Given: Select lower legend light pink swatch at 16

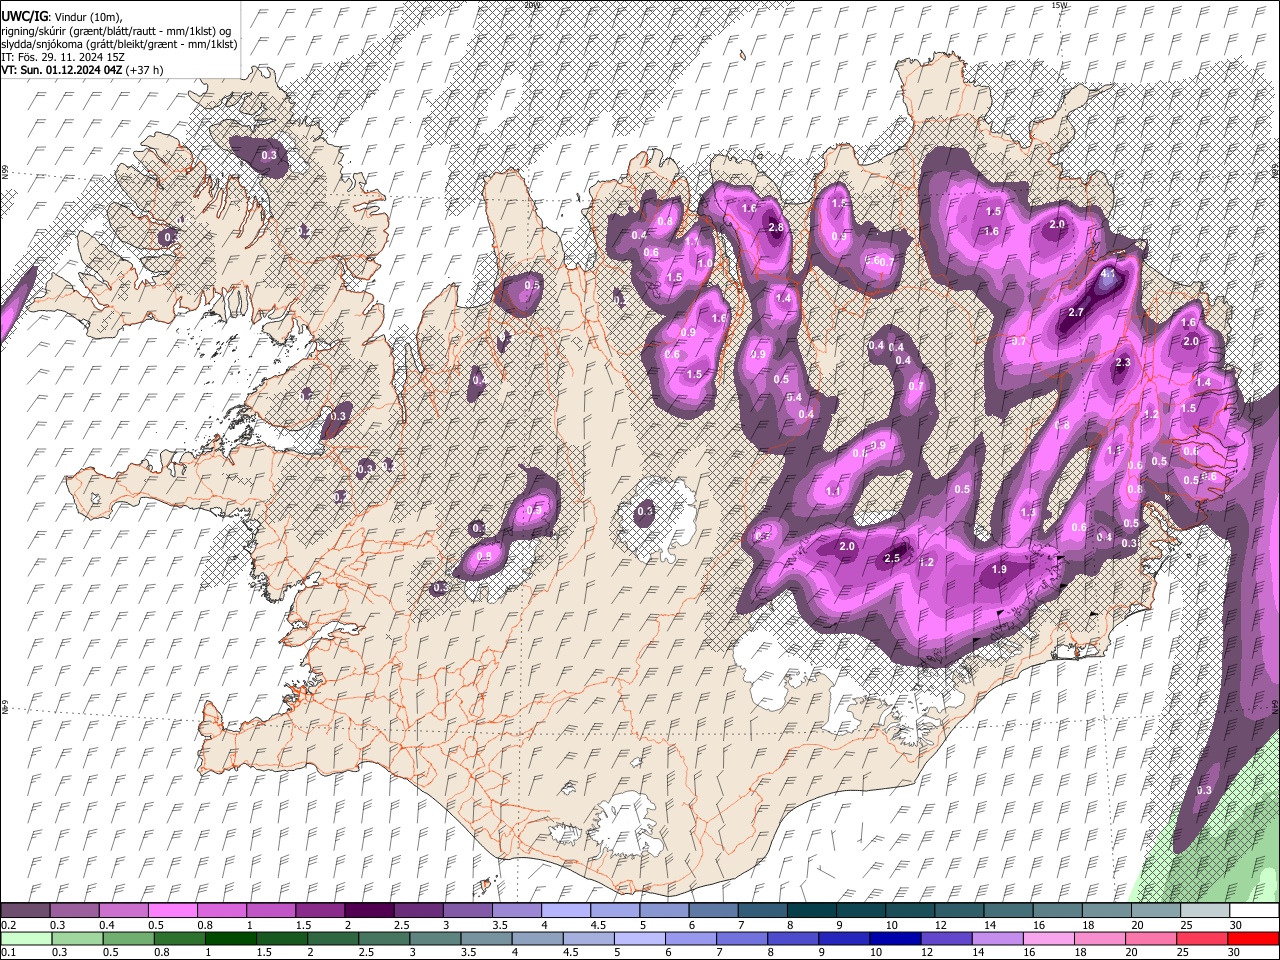Looking at the screenshot, I should pos(1049,938).
